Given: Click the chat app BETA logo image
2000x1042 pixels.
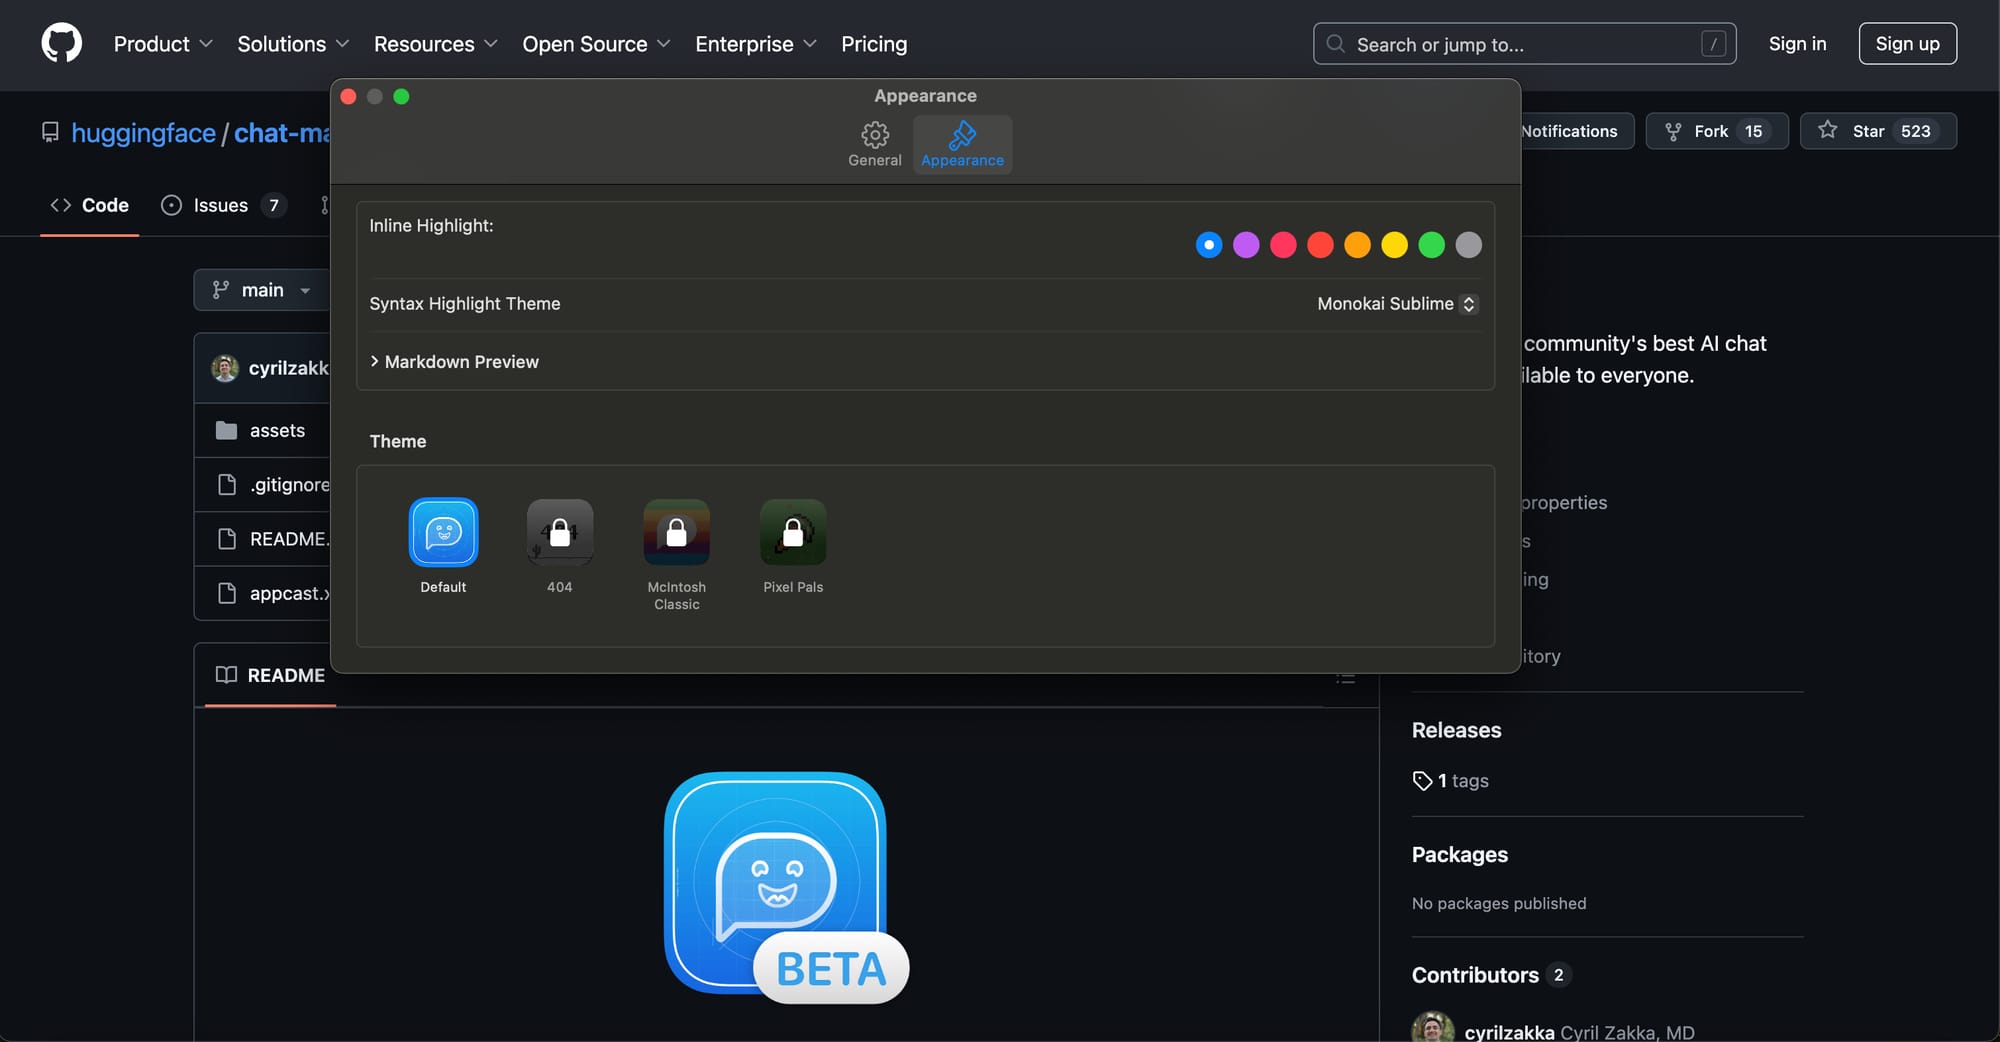Looking at the screenshot, I should point(786,887).
